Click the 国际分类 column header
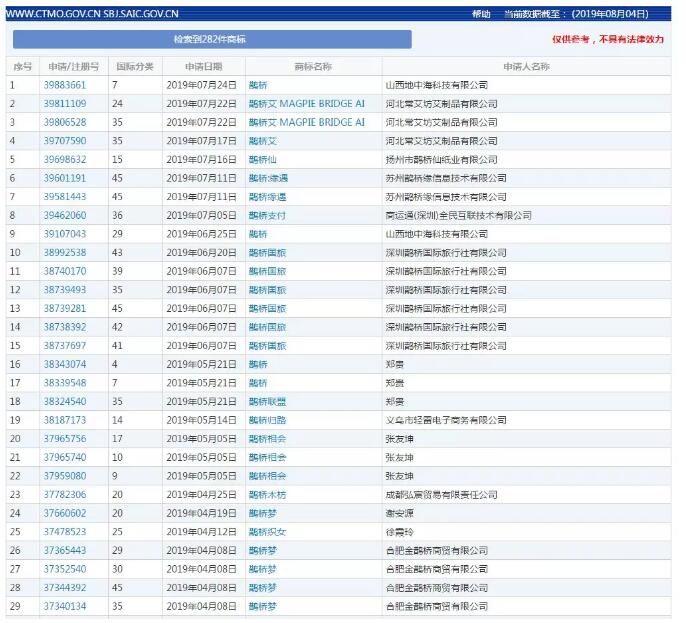Image resolution: width=686 pixels, height=623 pixels. coord(135,66)
